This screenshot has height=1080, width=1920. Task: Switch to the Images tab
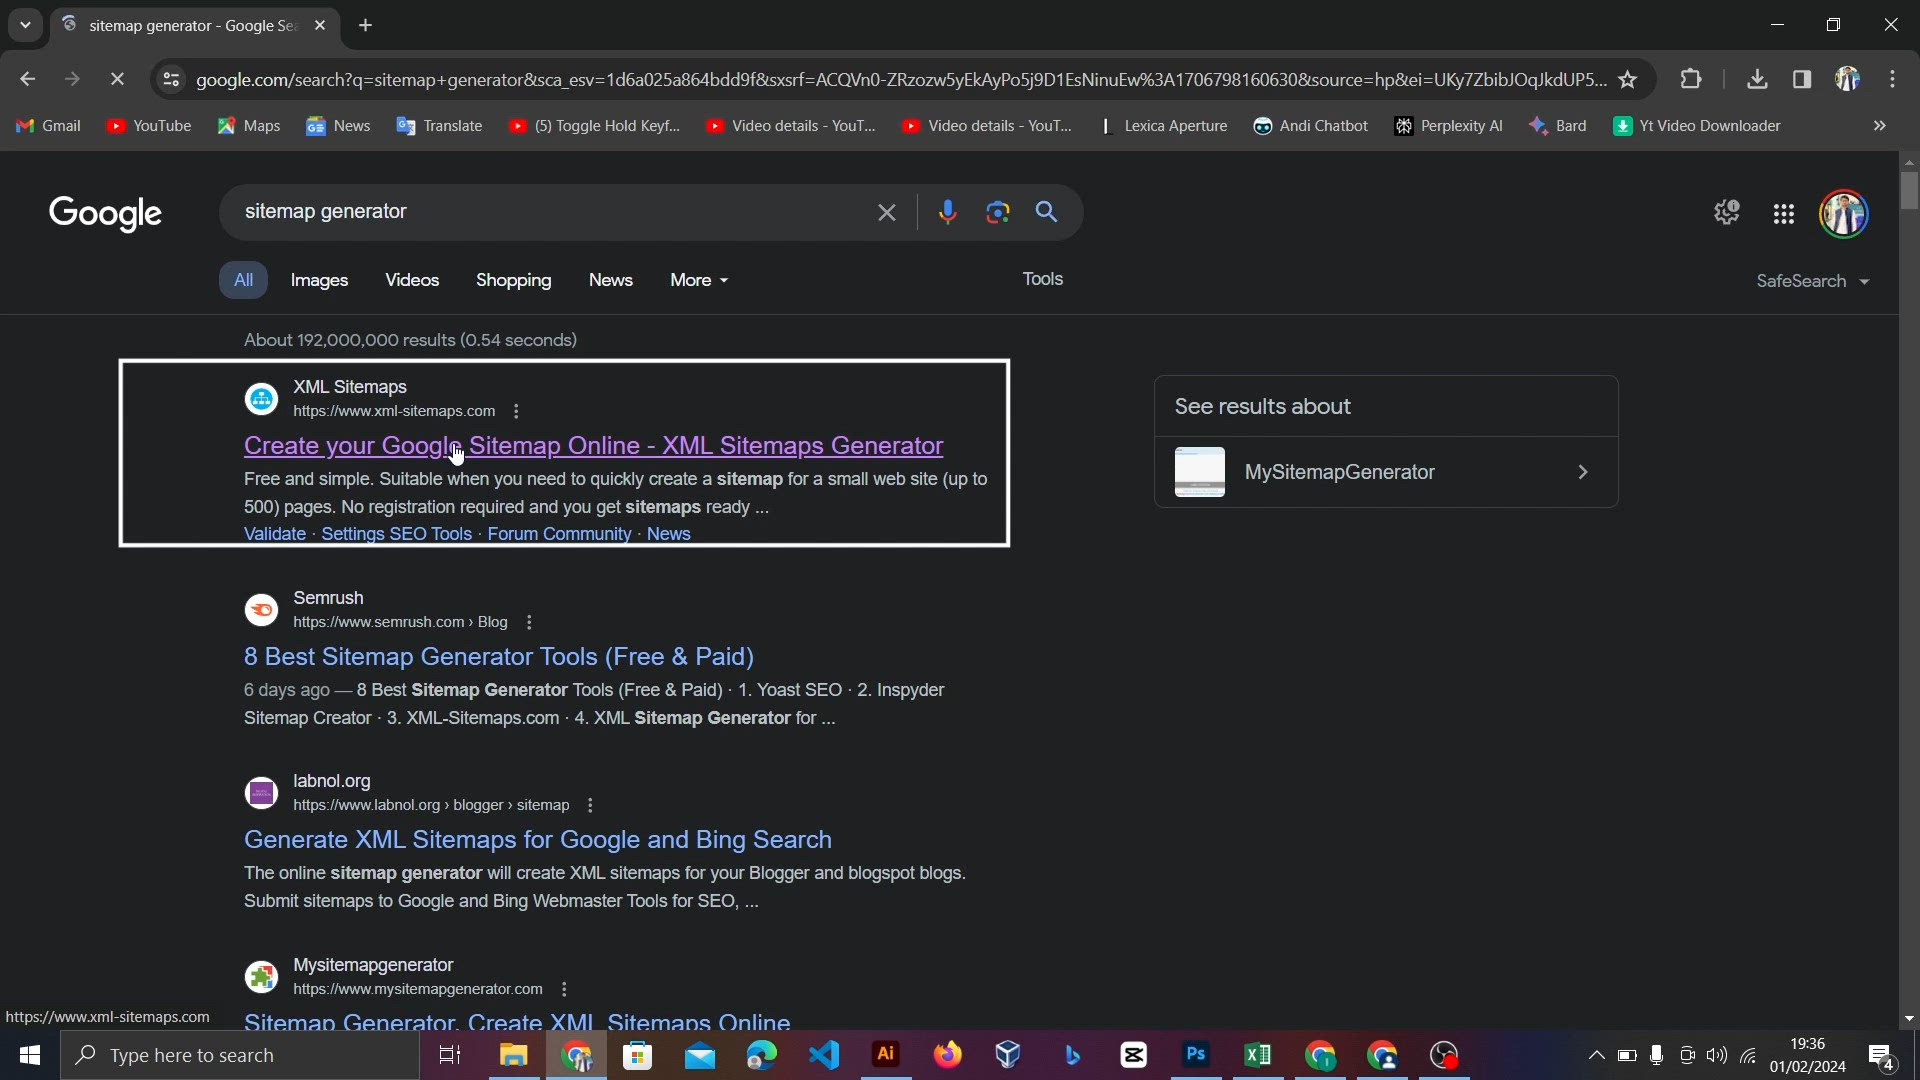coord(319,281)
